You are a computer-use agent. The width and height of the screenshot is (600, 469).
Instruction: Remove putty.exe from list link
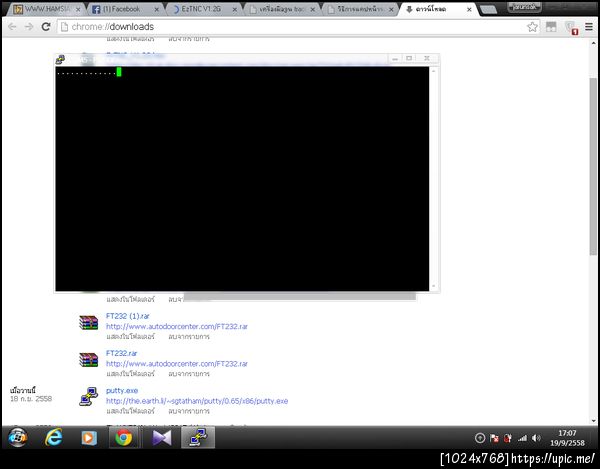coord(189,411)
